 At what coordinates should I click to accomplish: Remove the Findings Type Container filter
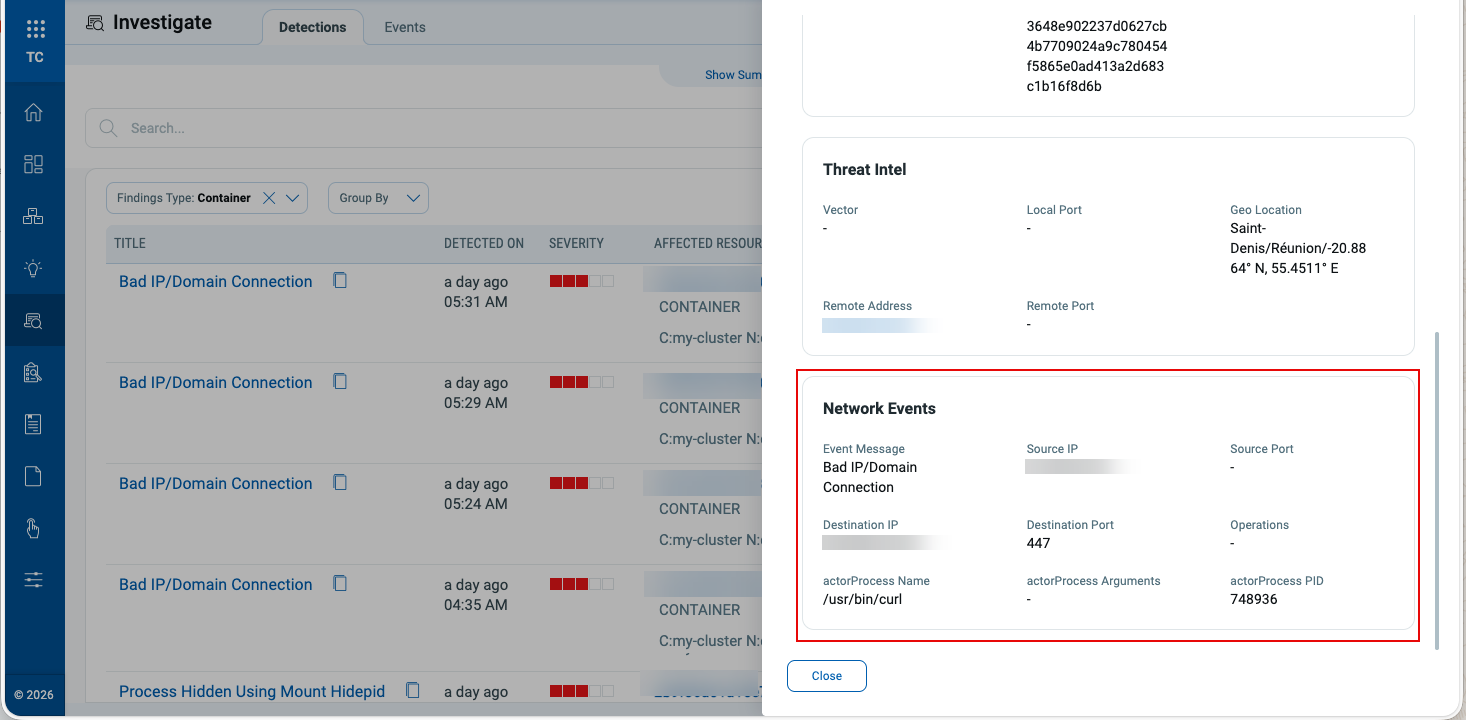[x=268, y=198]
